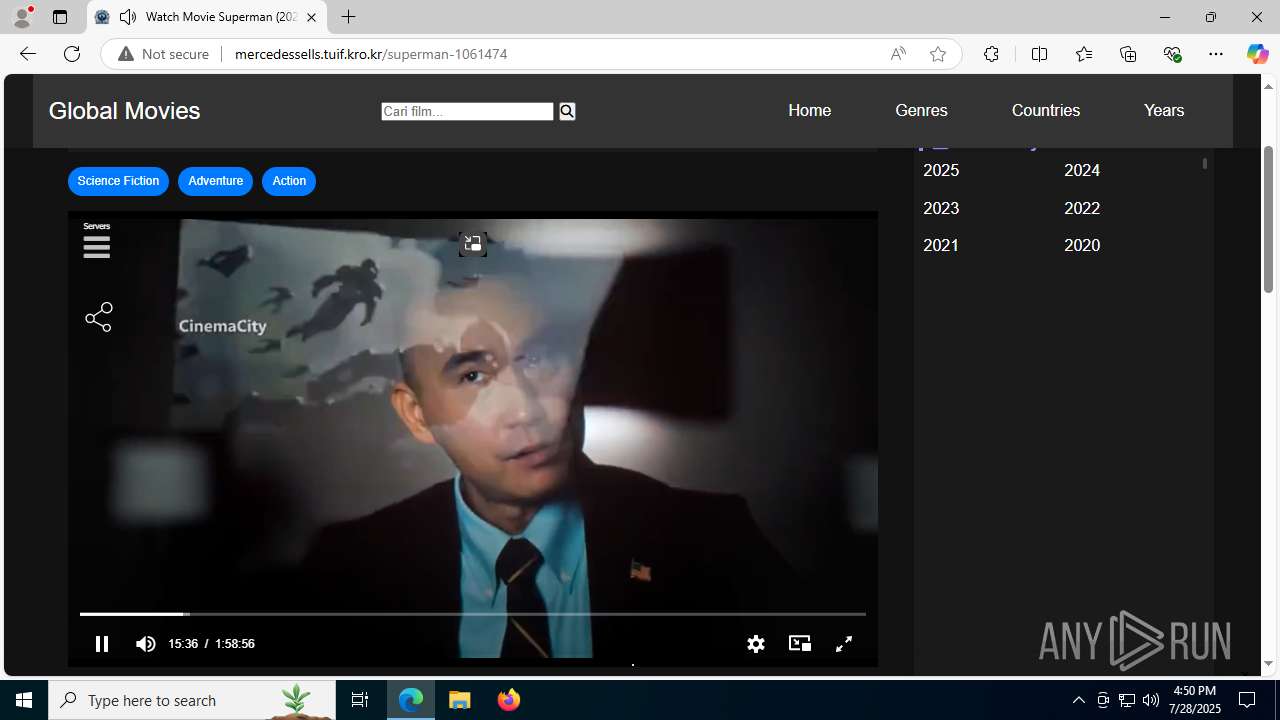Open year 2024 link
This screenshot has width=1280, height=720.
click(x=1082, y=170)
